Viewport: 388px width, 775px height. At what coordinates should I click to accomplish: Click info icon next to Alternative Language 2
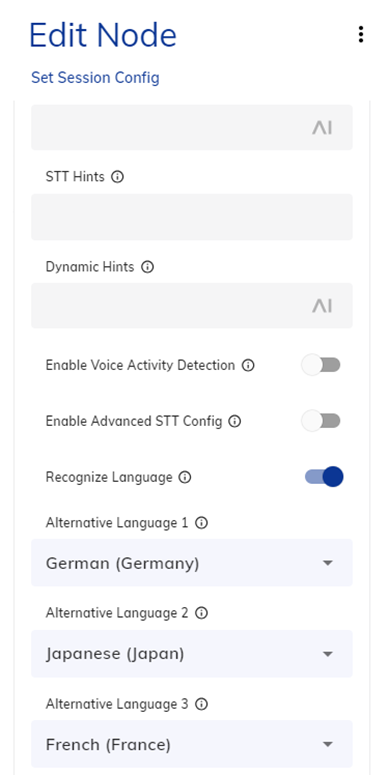click(201, 613)
